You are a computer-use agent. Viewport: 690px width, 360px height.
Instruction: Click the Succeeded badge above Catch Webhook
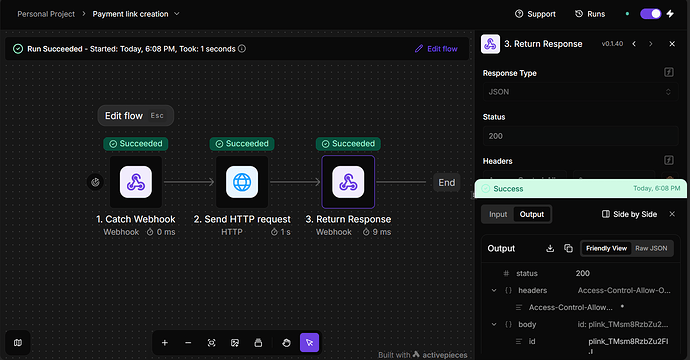(x=136, y=143)
